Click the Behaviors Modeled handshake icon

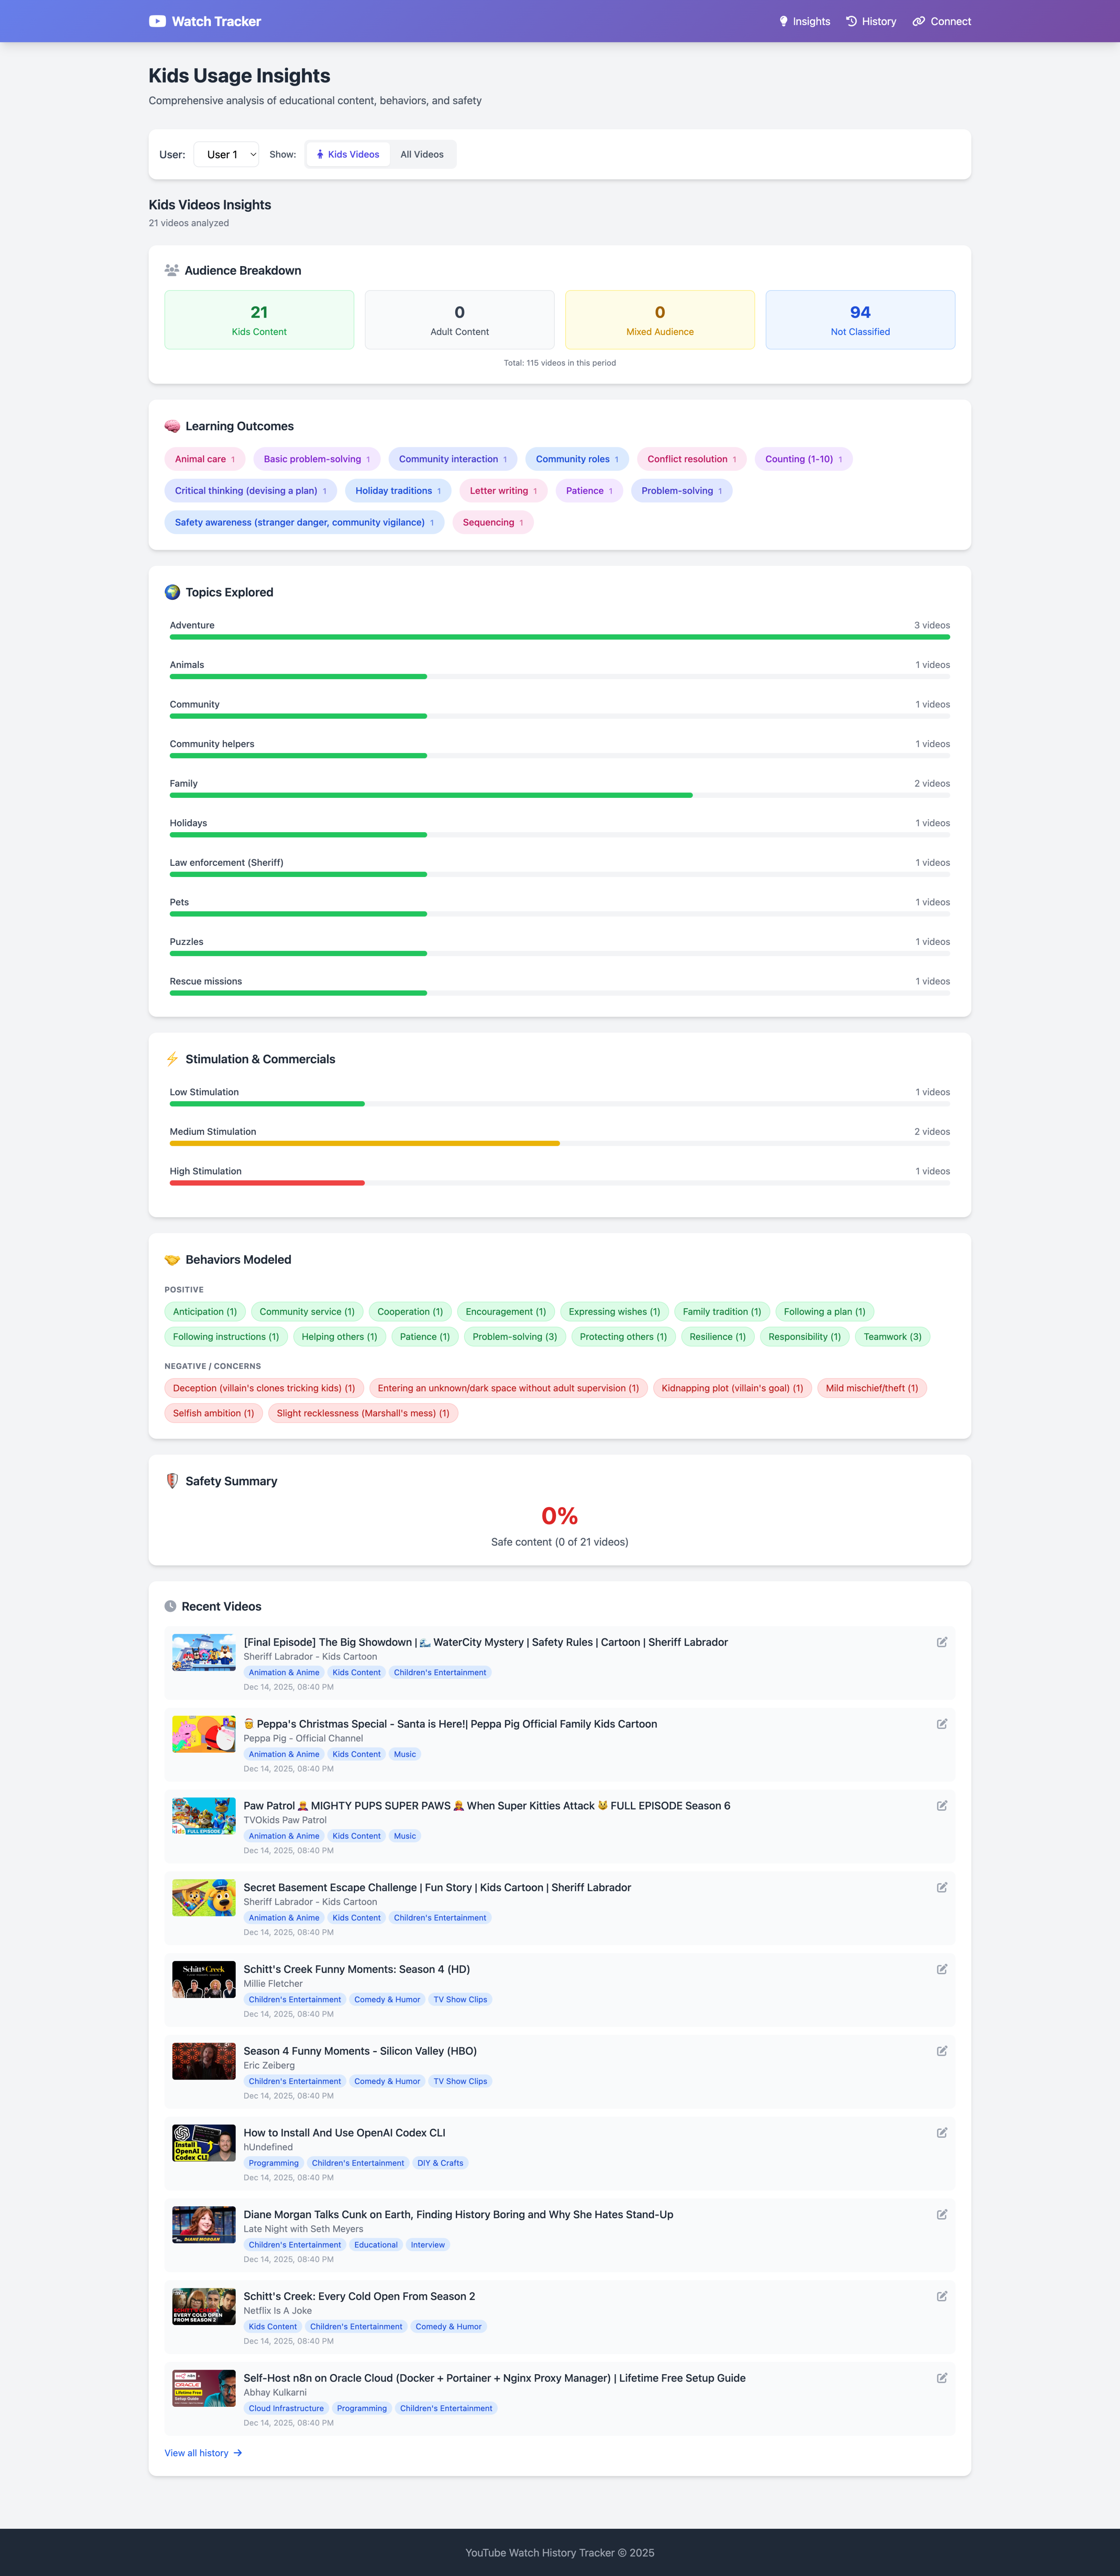pos(172,1259)
